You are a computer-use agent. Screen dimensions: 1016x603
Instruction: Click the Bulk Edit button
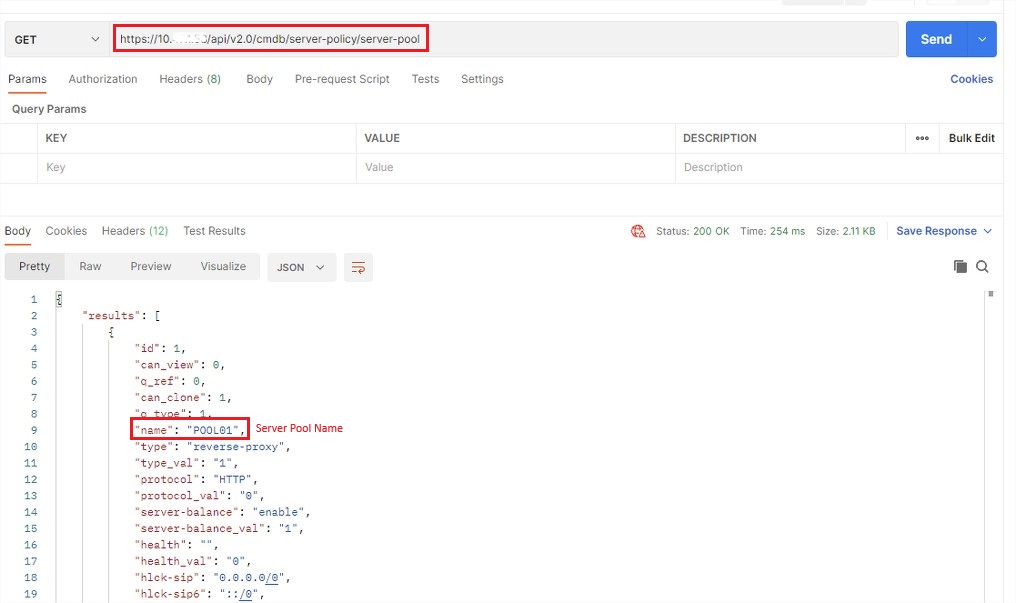tap(971, 138)
